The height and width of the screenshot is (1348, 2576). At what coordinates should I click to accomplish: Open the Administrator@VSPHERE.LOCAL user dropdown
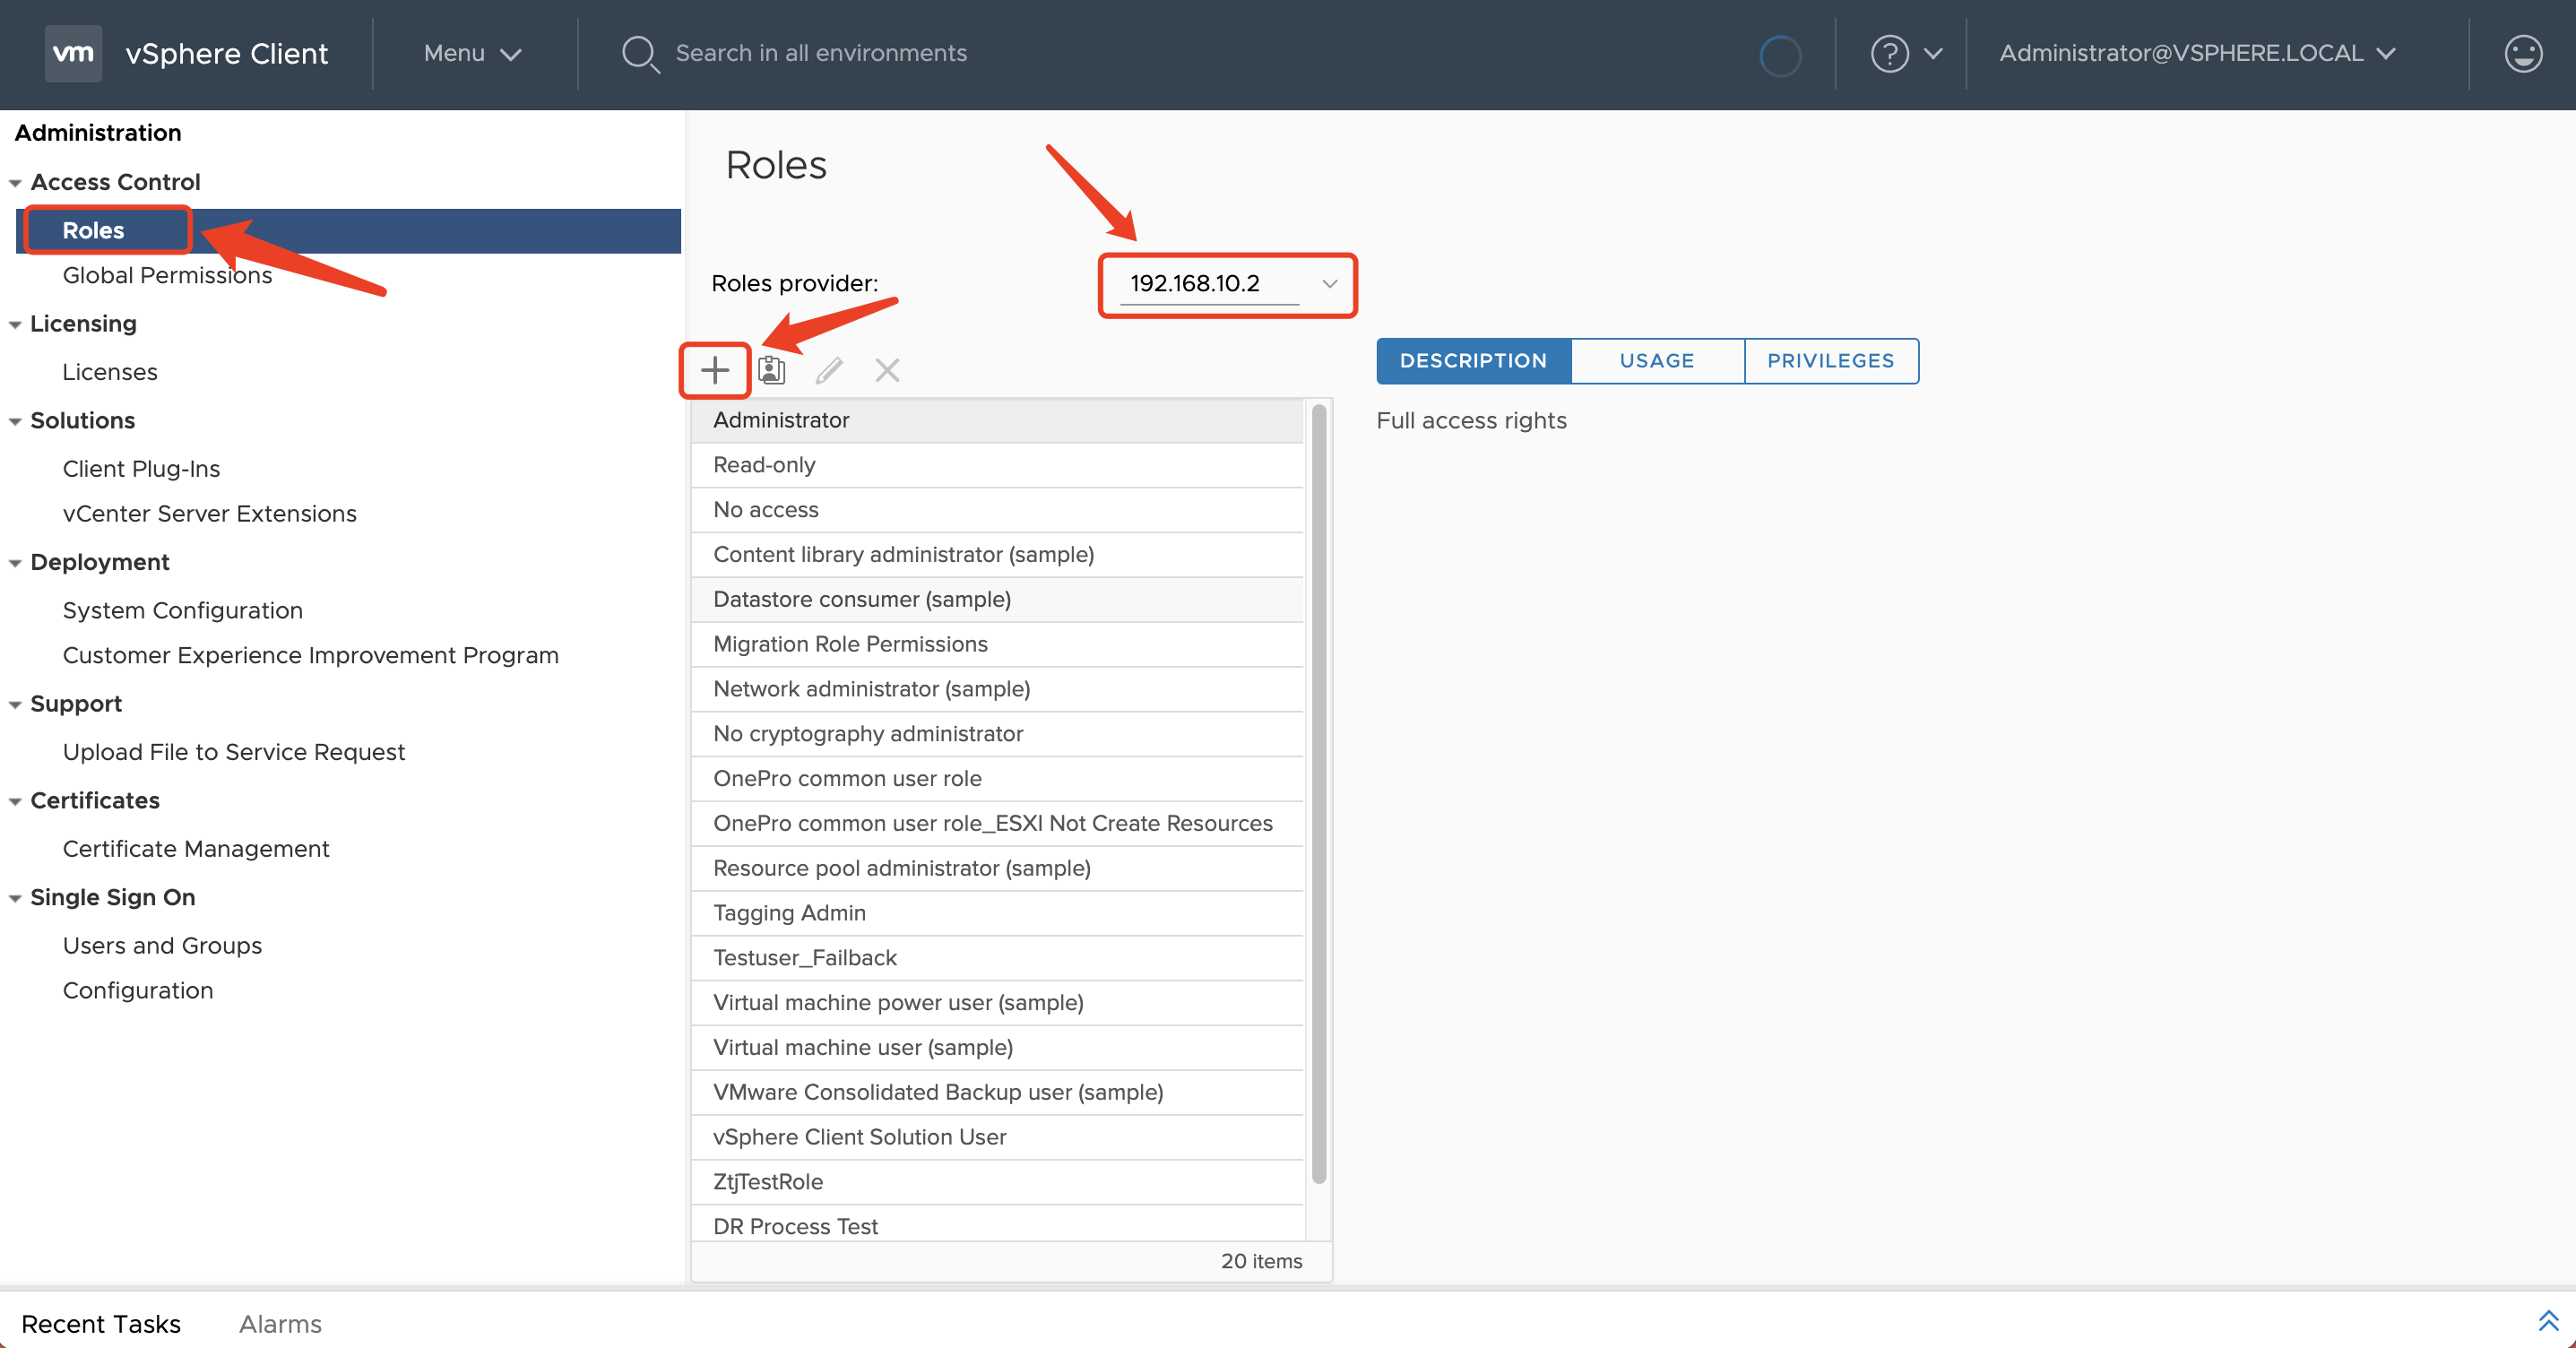coord(2197,54)
